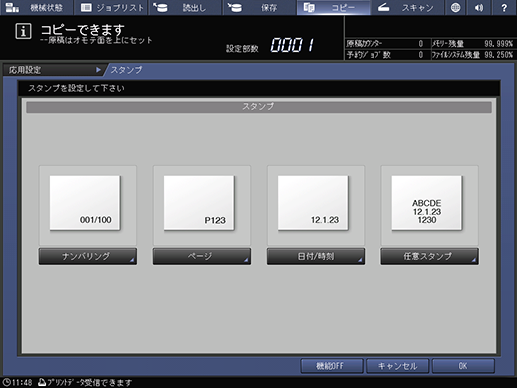Open the ページ page stamp settings
The height and width of the screenshot is (388, 517).
(202, 256)
